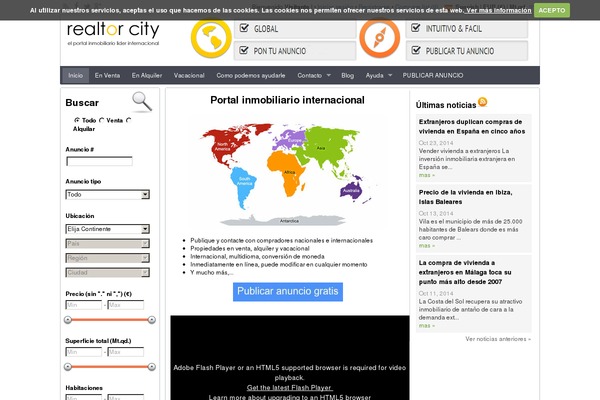The height and width of the screenshot is (400, 600).
Task: Click the Superficie total Max field
Action: (126, 352)
